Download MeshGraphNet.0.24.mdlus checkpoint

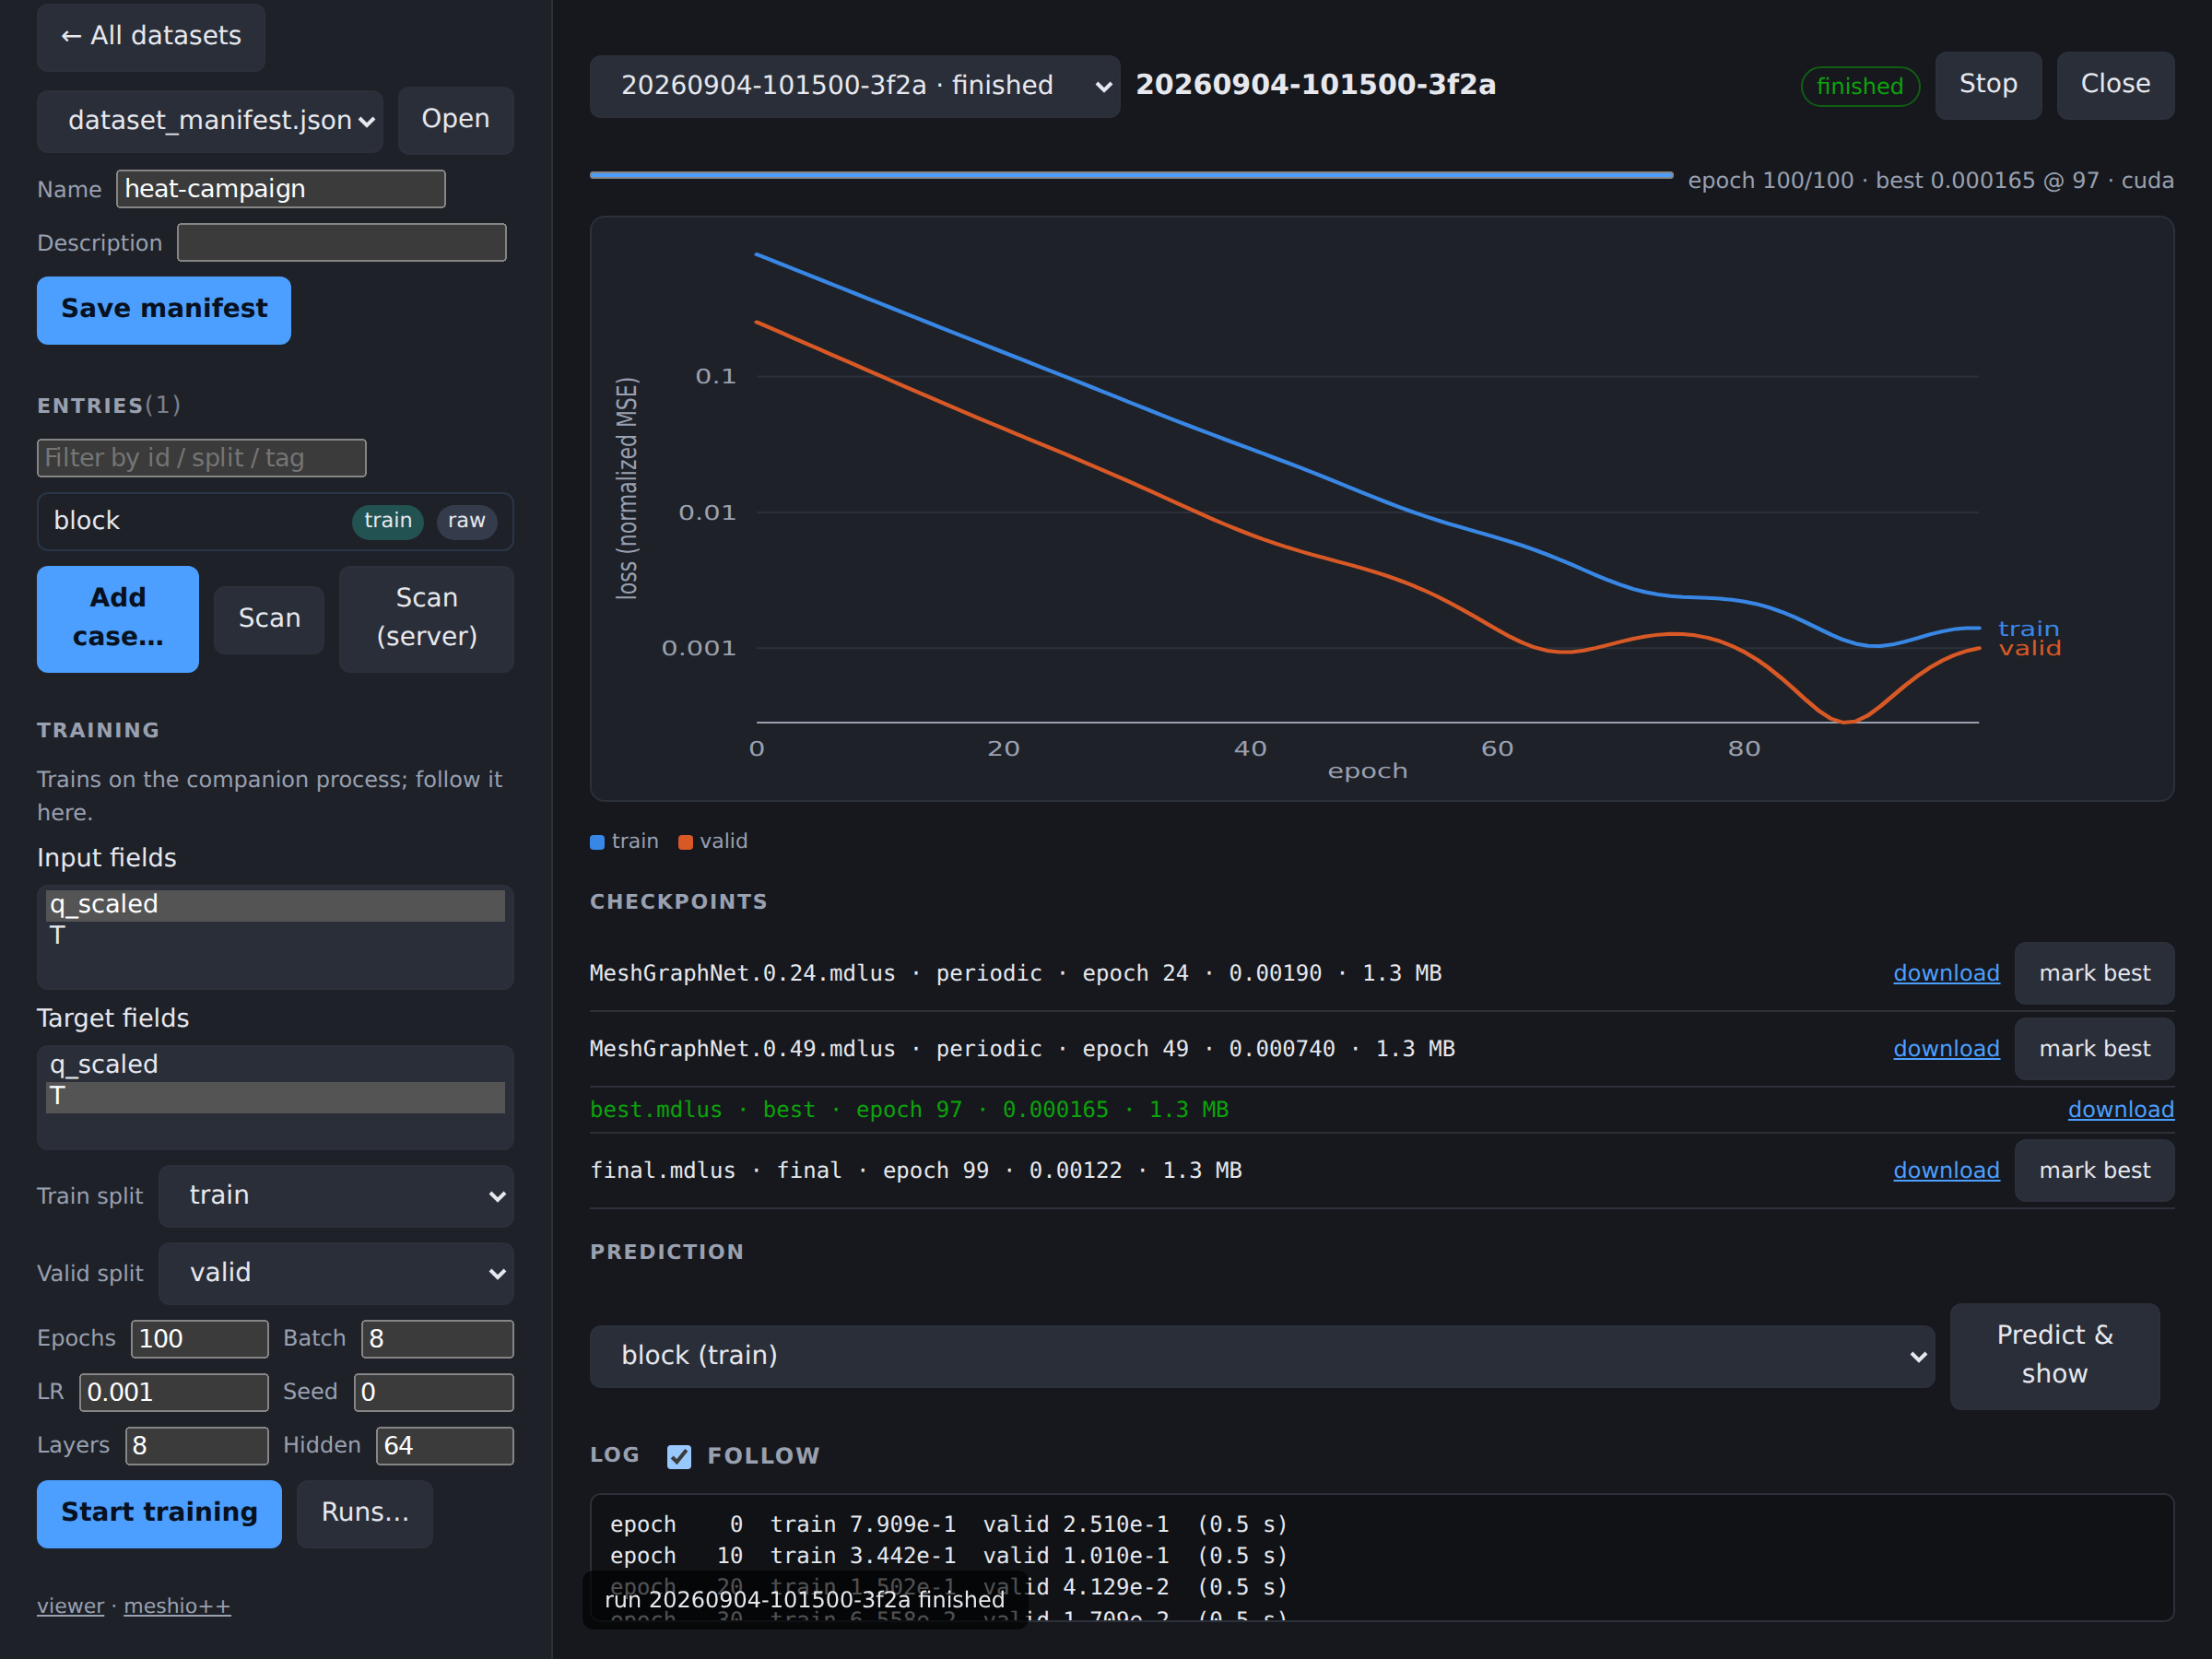(x=1946, y=974)
